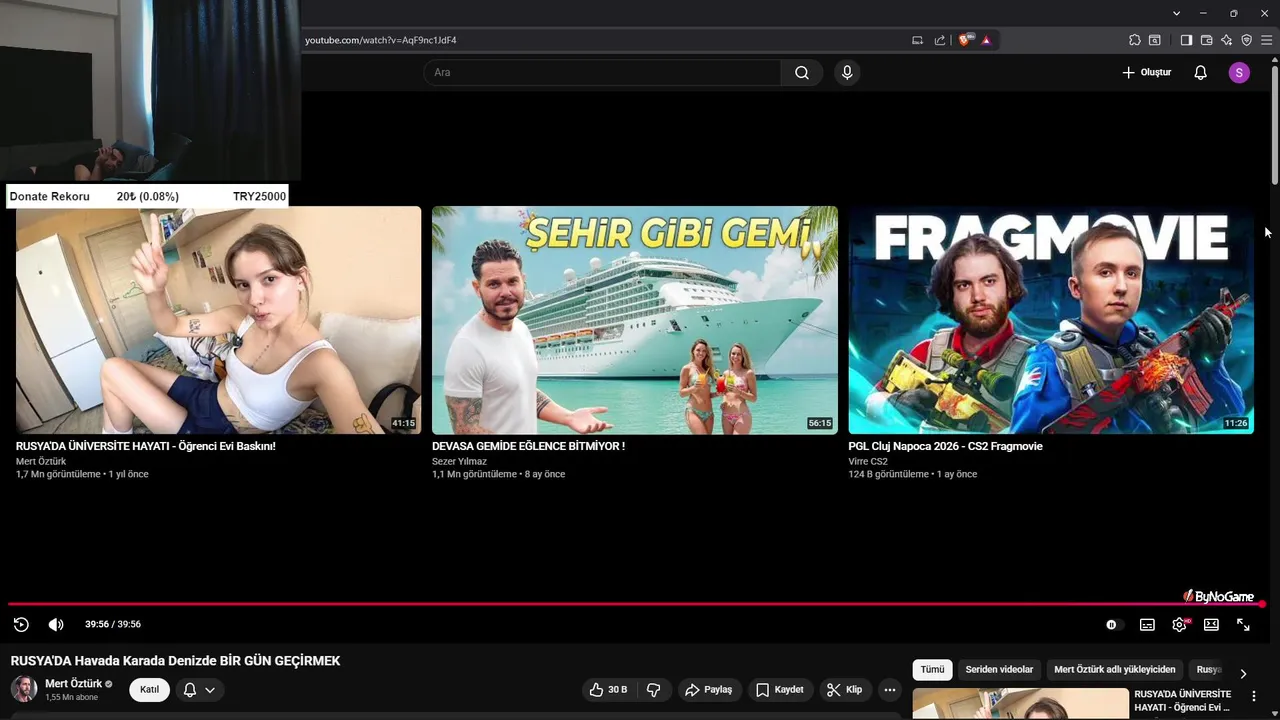Image resolution: width=1280 pixels, height=720 pixels.
Task: Open Mert Öztürk channel avatar
Action: (x=24, y=689)
